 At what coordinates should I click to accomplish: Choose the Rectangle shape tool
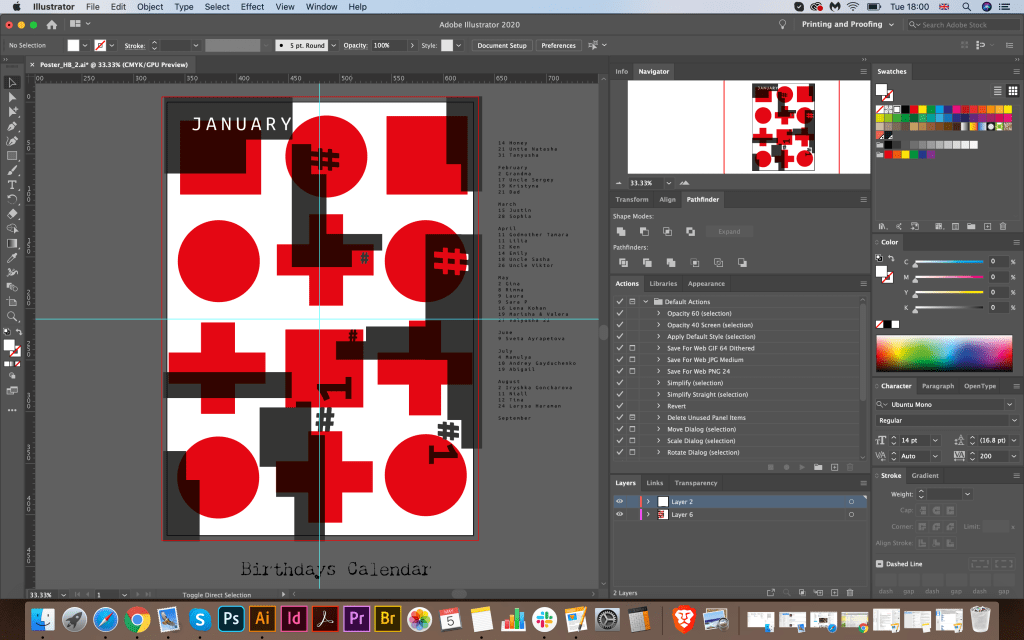(x=13, y=156)
